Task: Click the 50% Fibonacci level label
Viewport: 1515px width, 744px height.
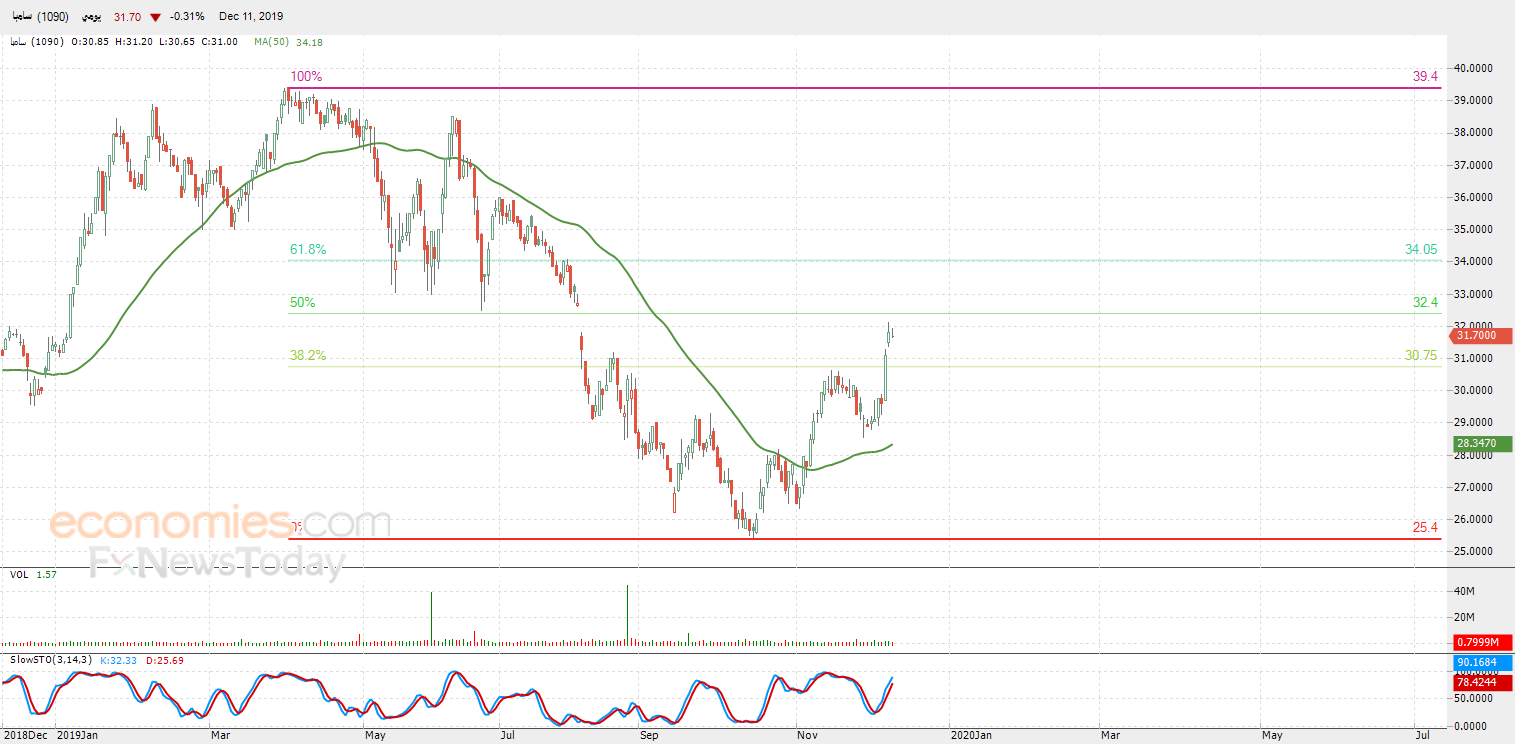Action: tap(303, 302)
